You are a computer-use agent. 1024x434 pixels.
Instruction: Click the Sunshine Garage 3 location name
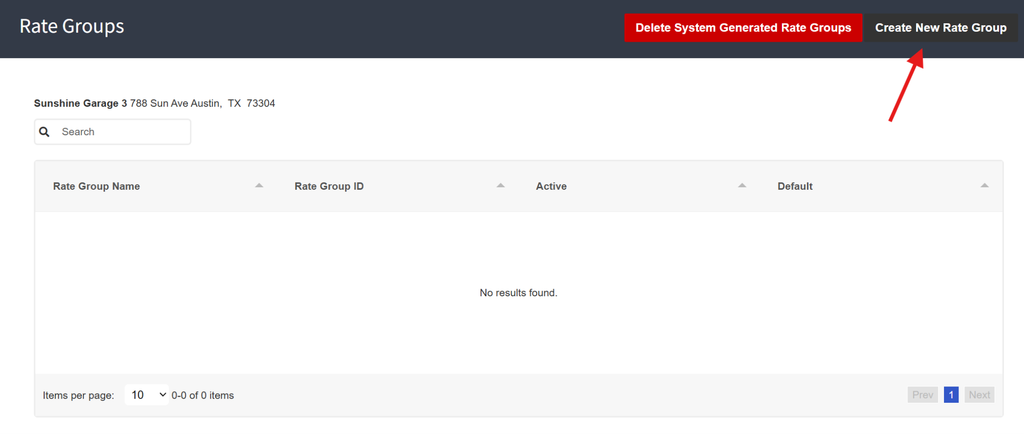pos(80,103)
